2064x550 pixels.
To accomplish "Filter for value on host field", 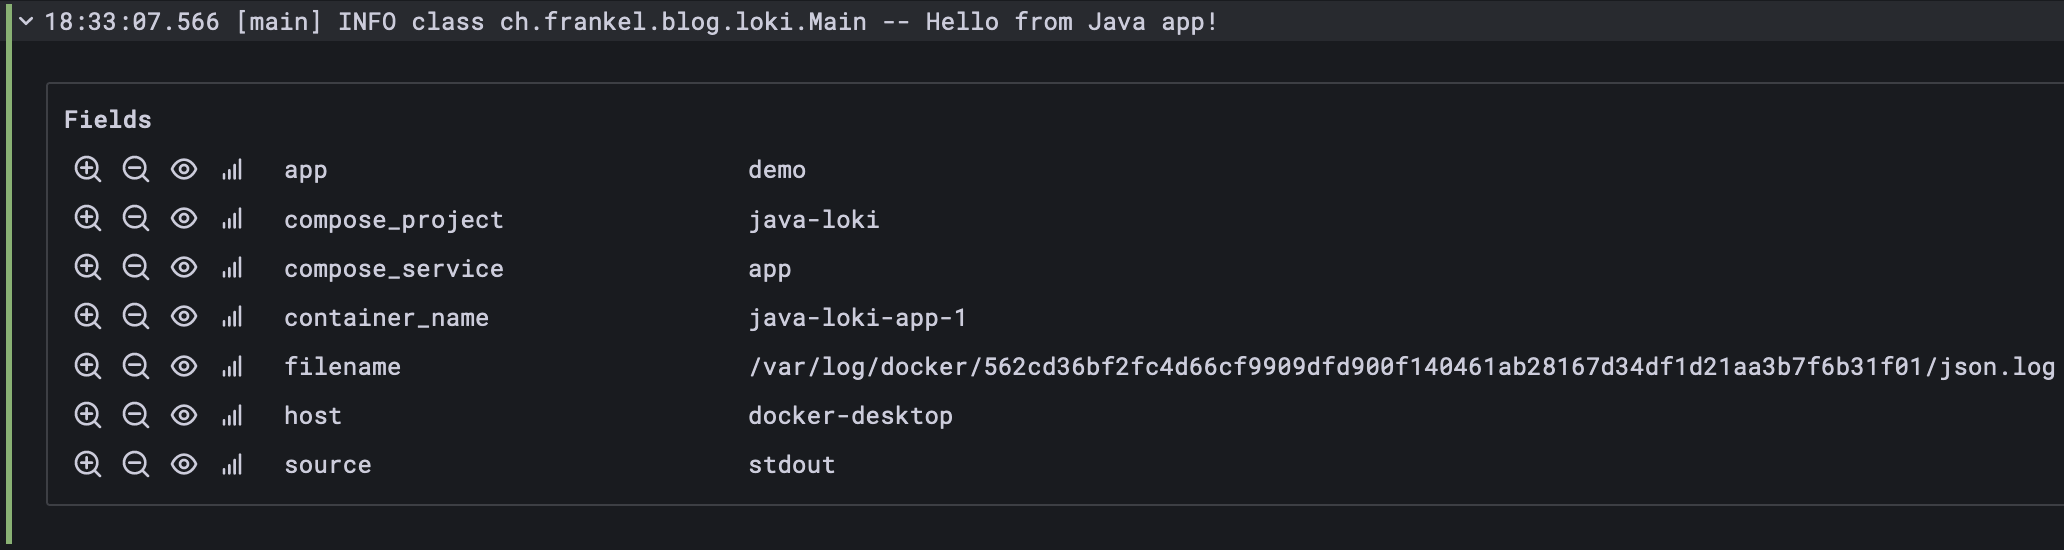I will 88,415.
